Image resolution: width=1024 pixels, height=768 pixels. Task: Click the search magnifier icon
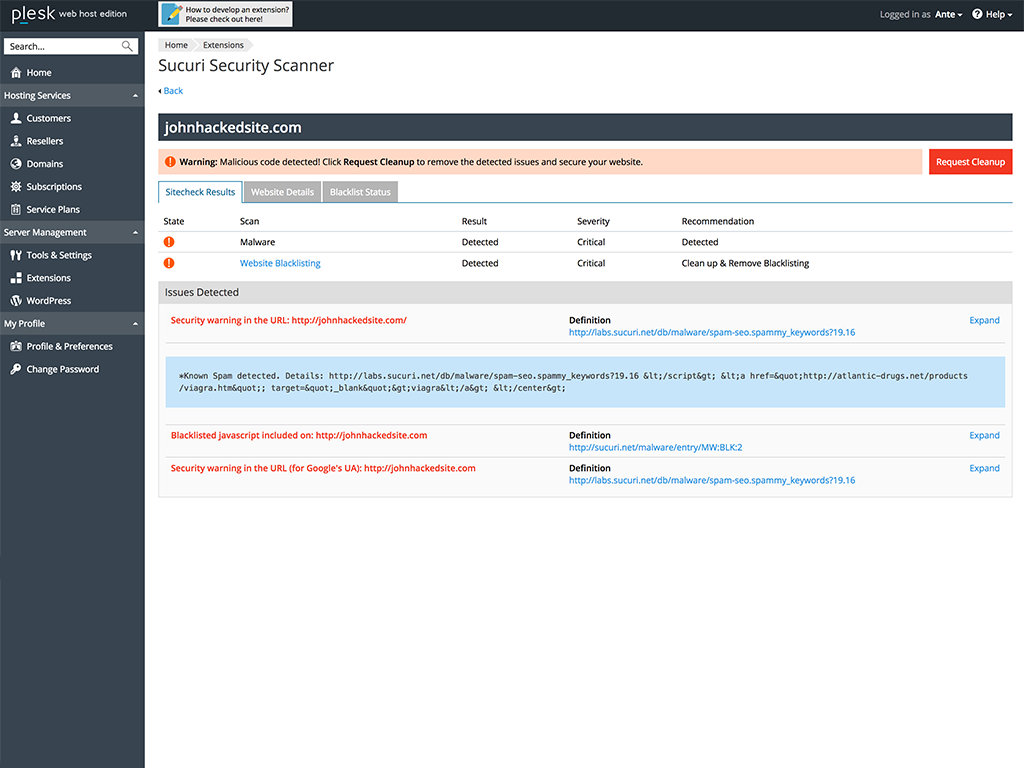[127, 46]
